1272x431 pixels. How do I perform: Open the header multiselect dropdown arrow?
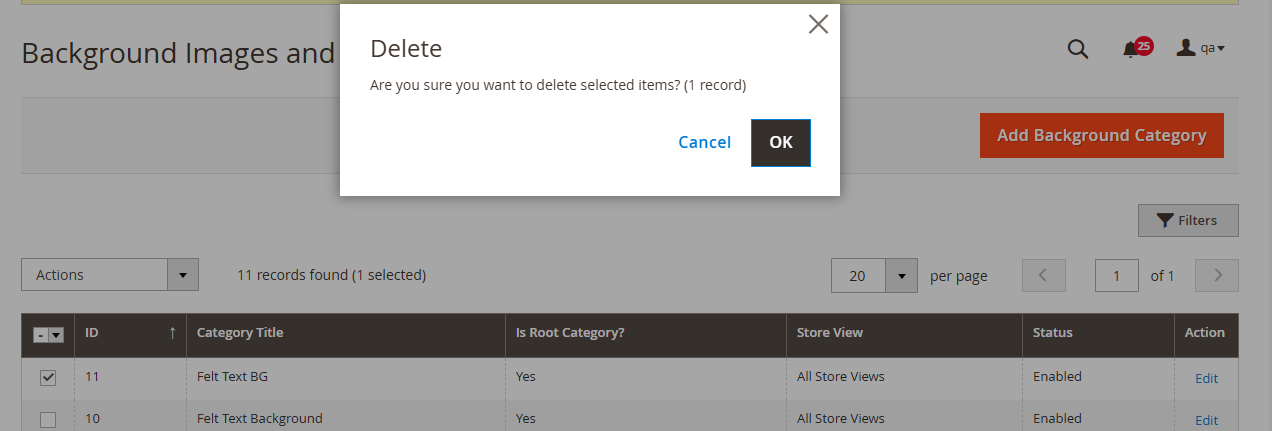click(x=56, y=335)
